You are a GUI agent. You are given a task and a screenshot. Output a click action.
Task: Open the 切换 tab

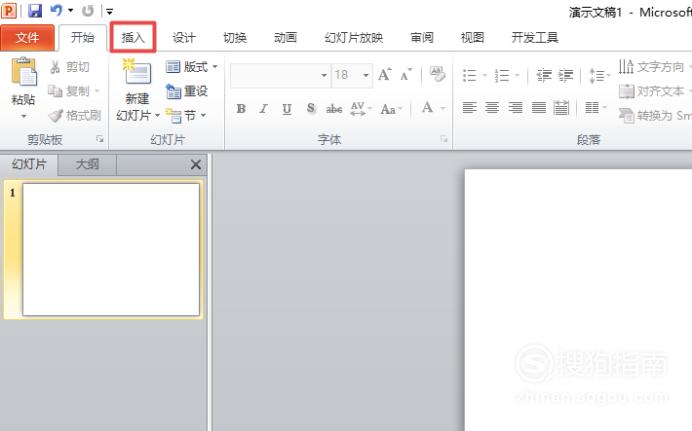click(x=235, y=38)
